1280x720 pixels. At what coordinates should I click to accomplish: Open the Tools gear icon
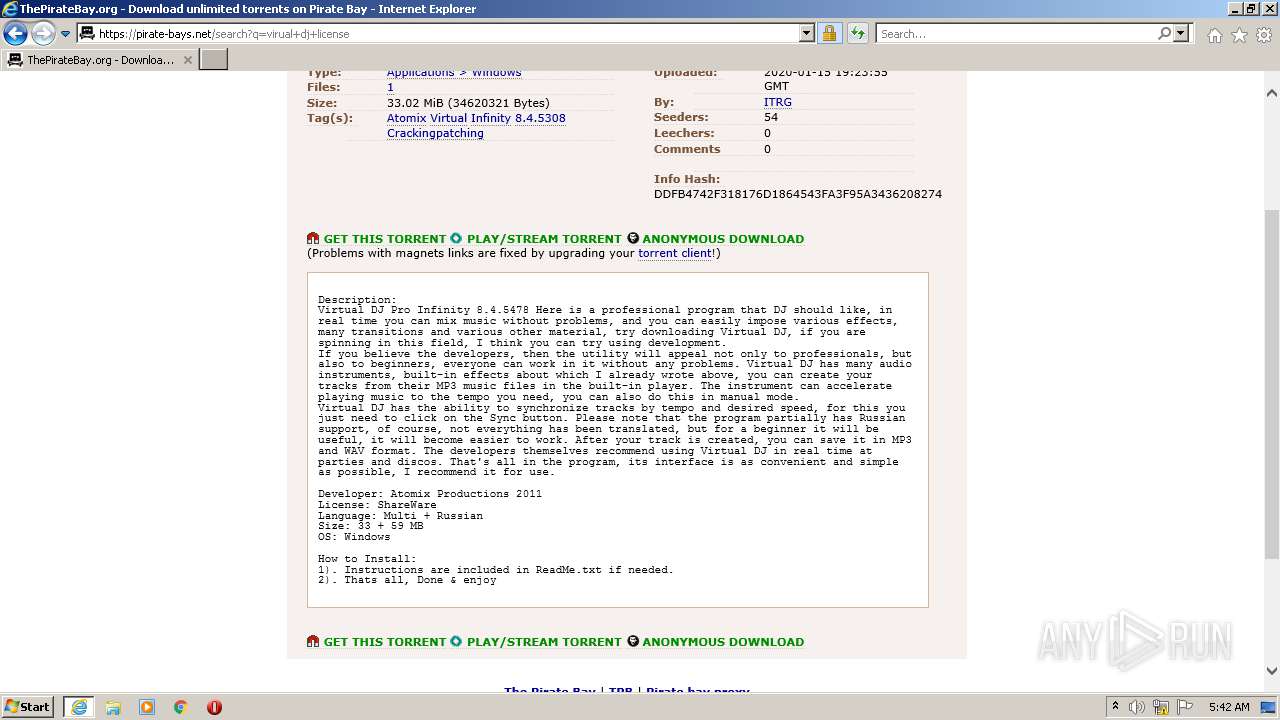tap(1264, 35)
